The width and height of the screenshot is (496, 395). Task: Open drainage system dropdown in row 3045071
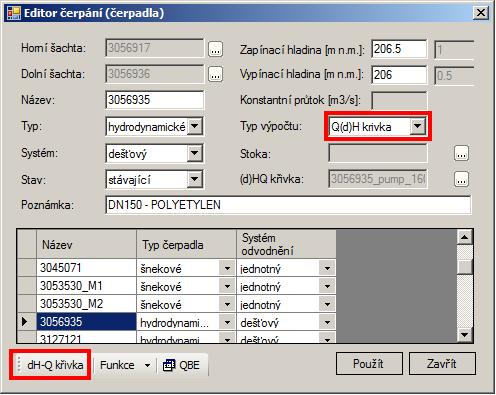327,269
